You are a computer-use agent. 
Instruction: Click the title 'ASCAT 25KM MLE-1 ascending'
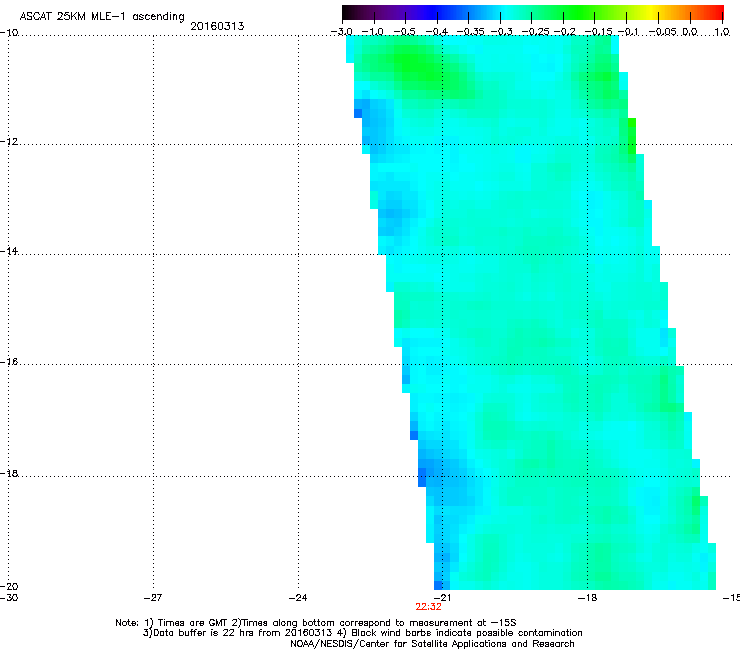(102, 17)
